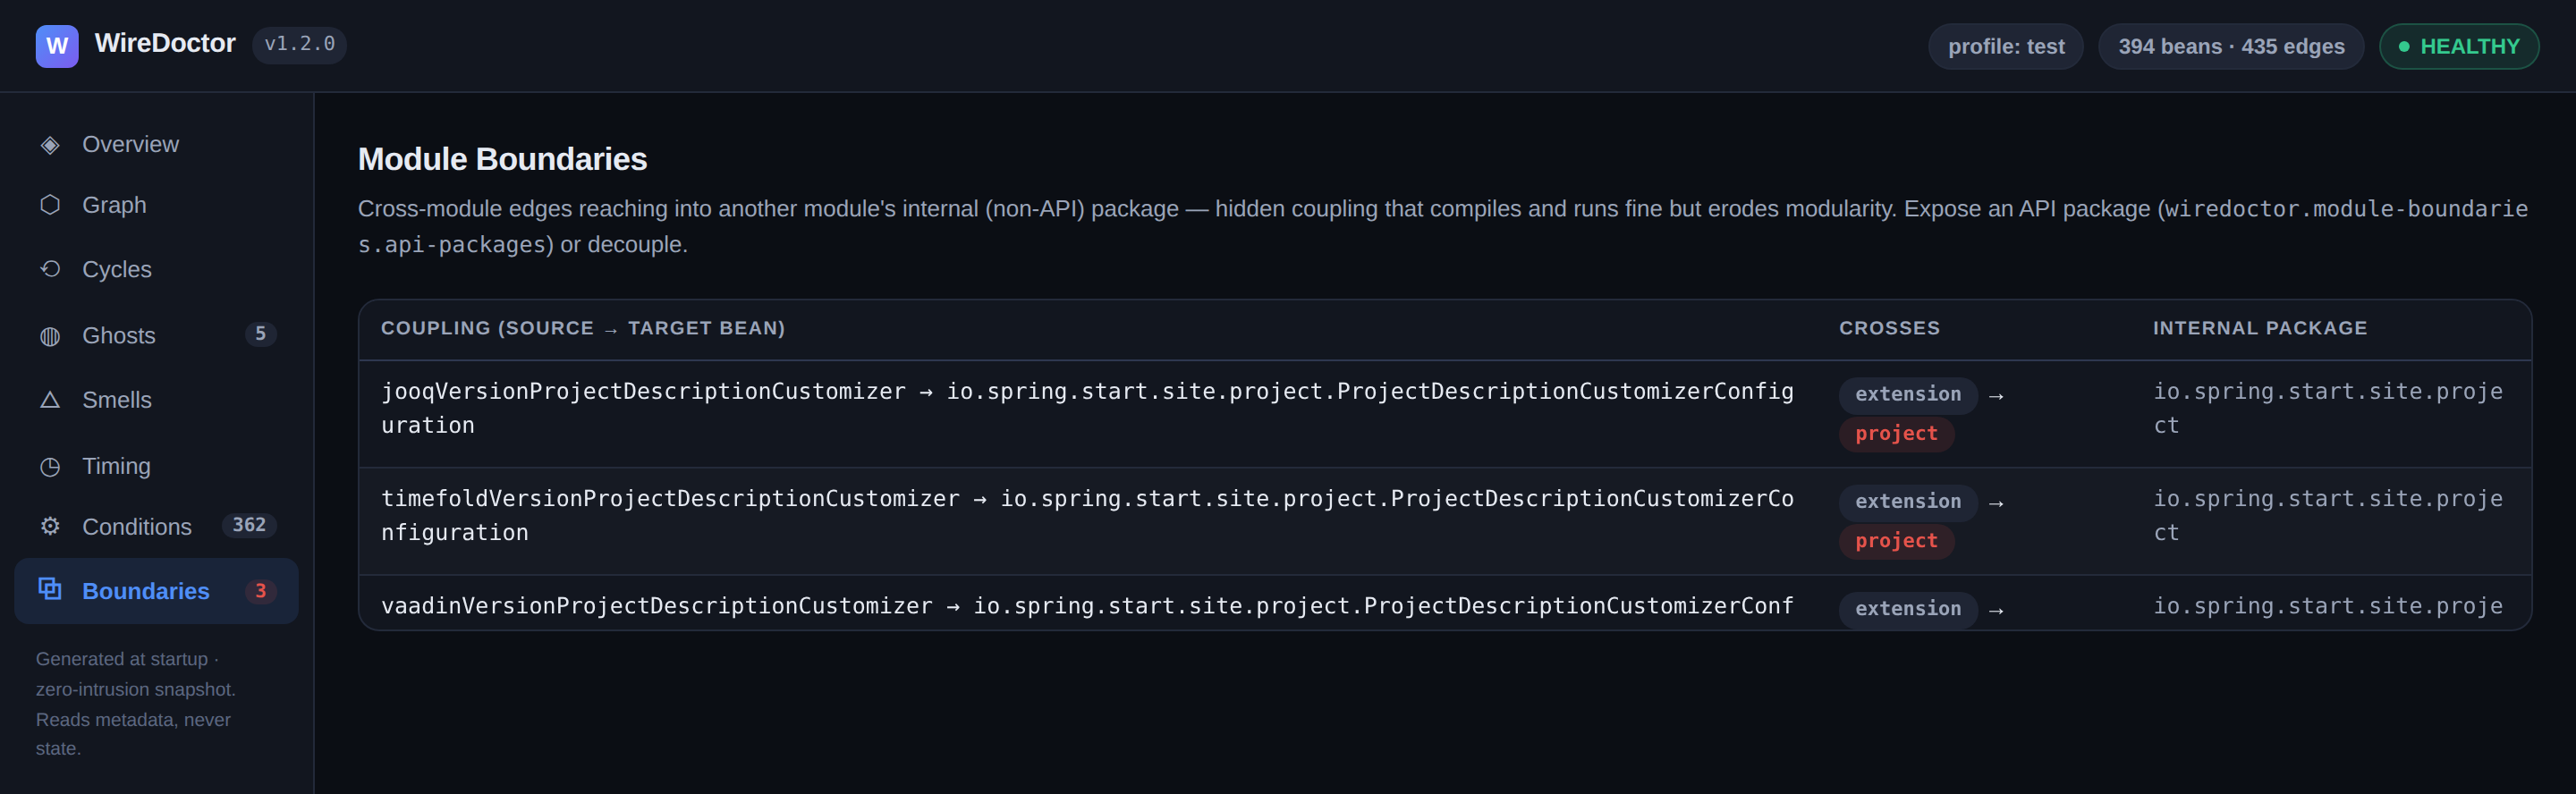Click the Module Boundaries heading
Screen dimensions: 2576x794
coord(502,159)
